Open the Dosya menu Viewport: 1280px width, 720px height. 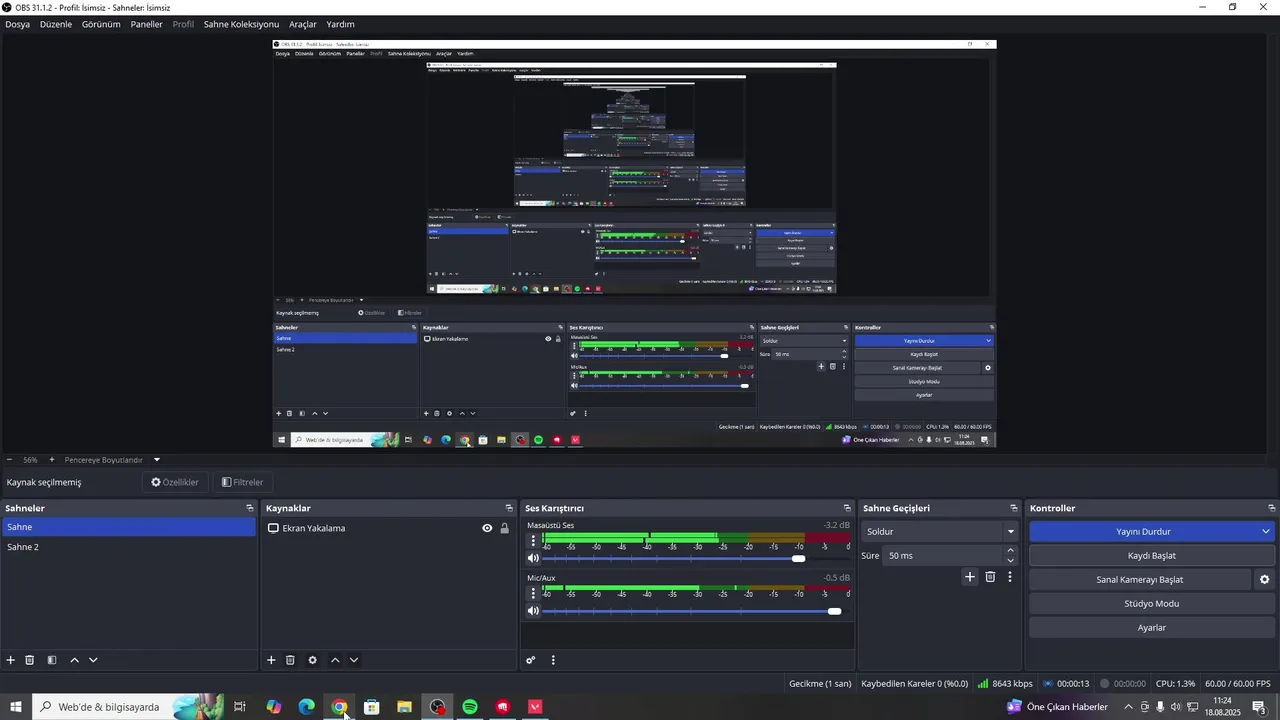coord(17,24)
